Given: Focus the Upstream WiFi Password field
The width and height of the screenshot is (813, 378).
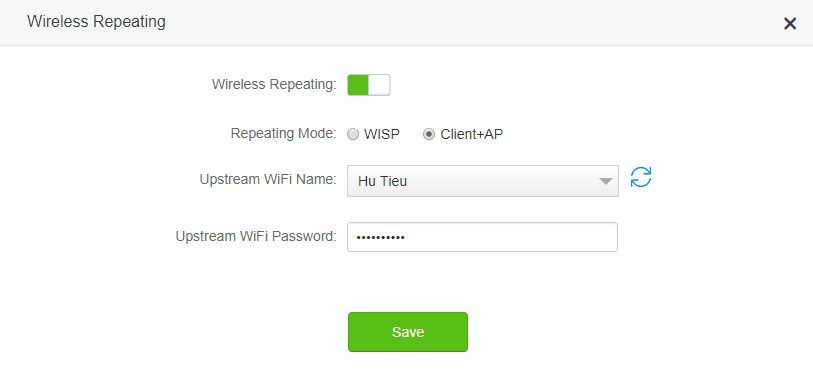Looking at the screenshot, I should coord(482,237).
